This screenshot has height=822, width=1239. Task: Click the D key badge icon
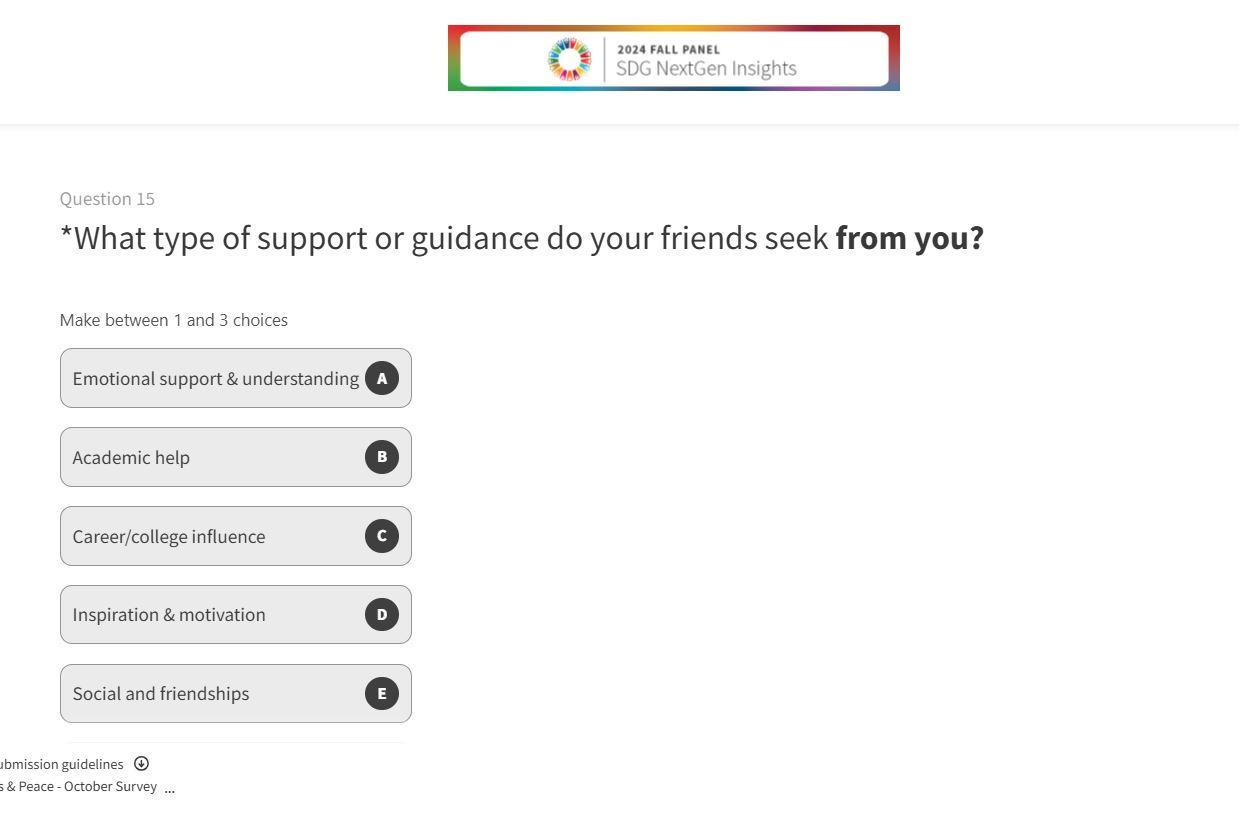(381, 614)
